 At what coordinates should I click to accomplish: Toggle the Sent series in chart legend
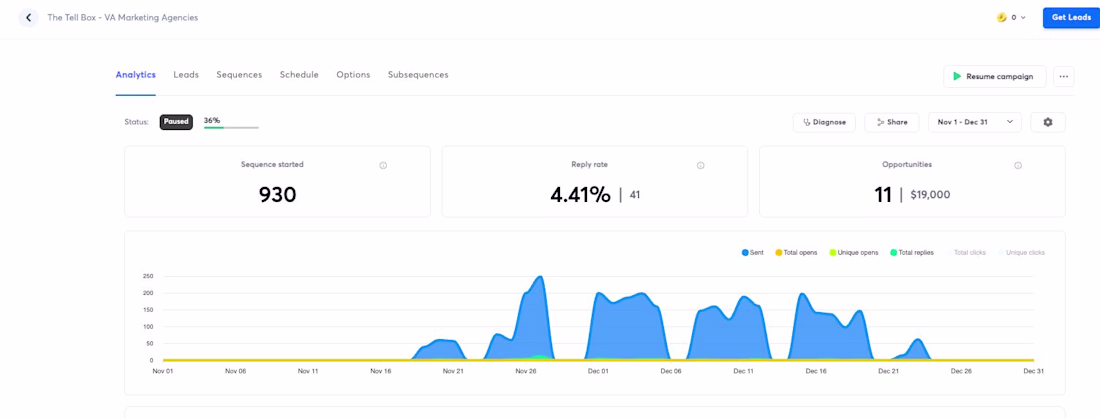pyautogui.click(x=753, y=252)
